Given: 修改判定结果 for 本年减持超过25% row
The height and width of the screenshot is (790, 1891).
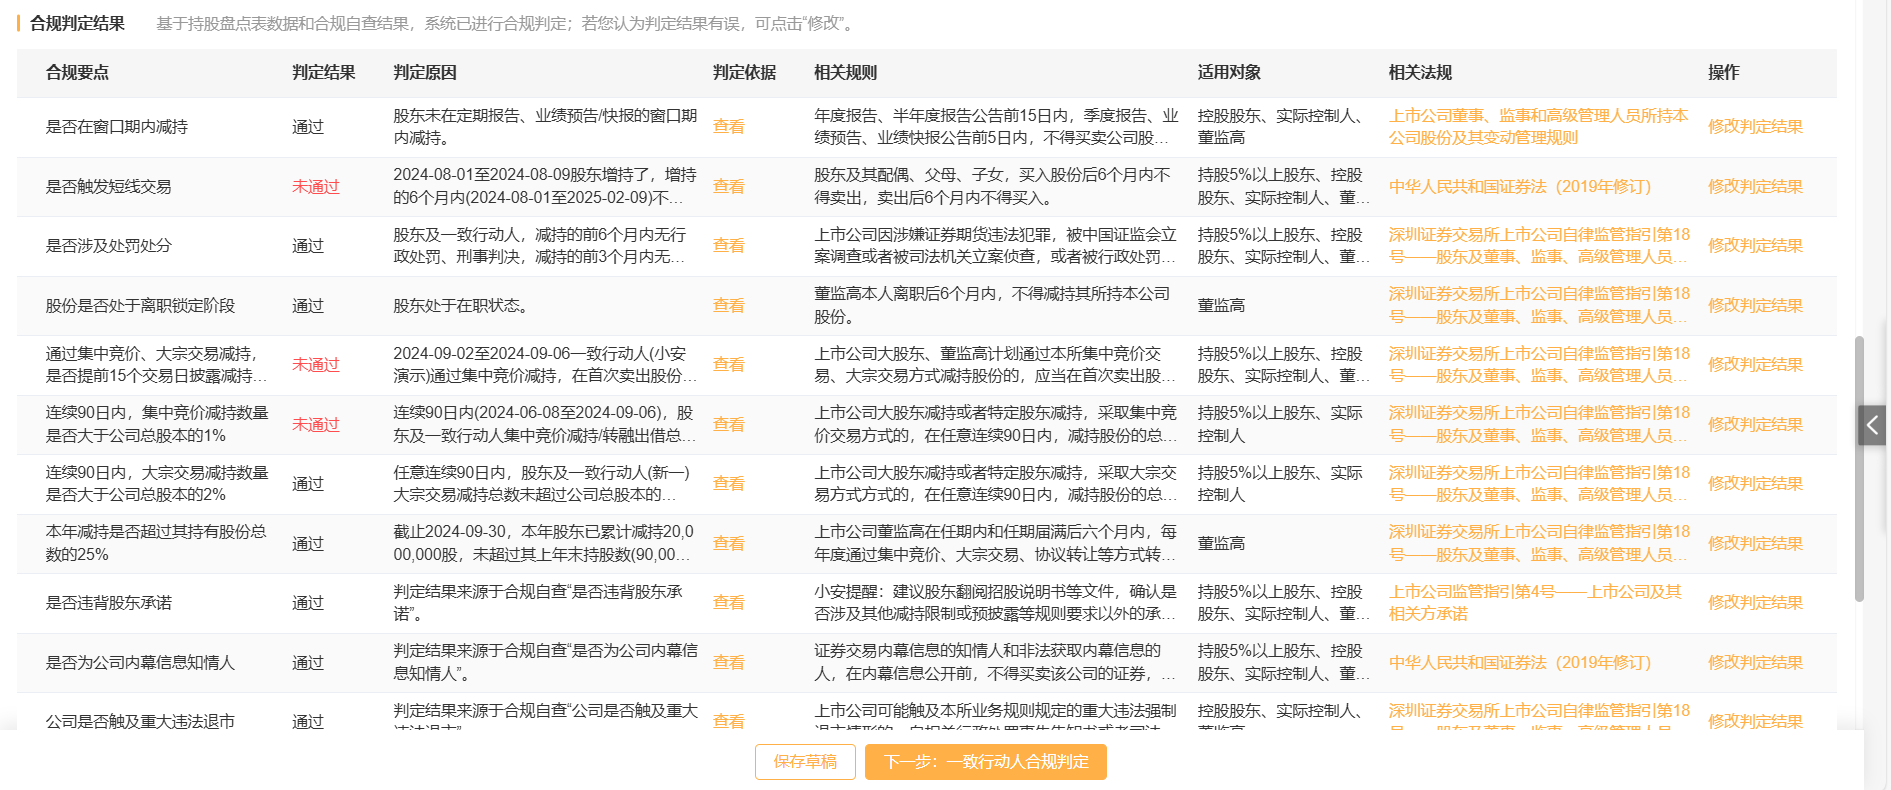Looking at the screenshot, I should 1755,544.
